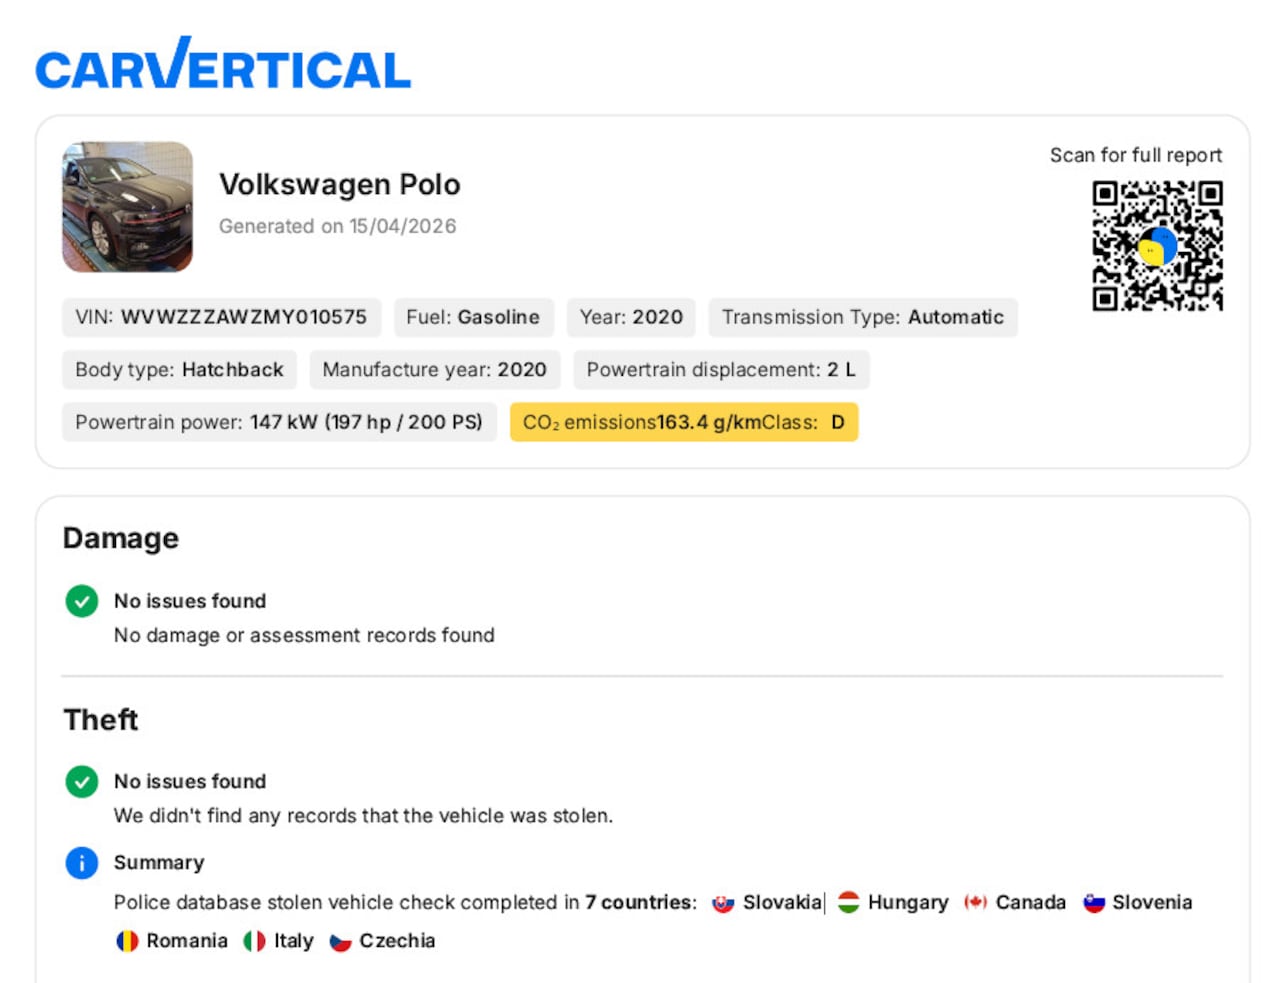Click the Transmission Type Automatic chip
Screen dimensions: 1280x983
(x=862, y=317)
